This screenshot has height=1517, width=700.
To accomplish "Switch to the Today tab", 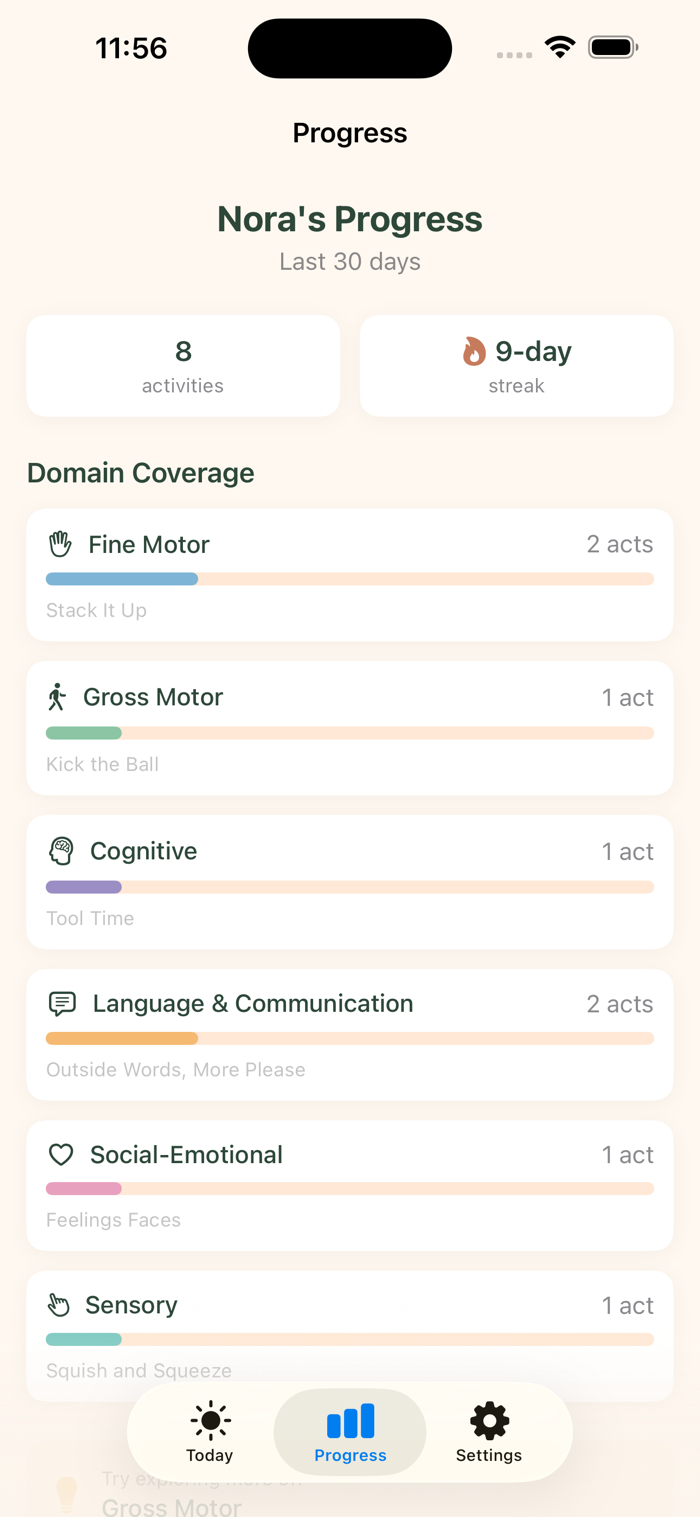I will [x=210, y=1432].
